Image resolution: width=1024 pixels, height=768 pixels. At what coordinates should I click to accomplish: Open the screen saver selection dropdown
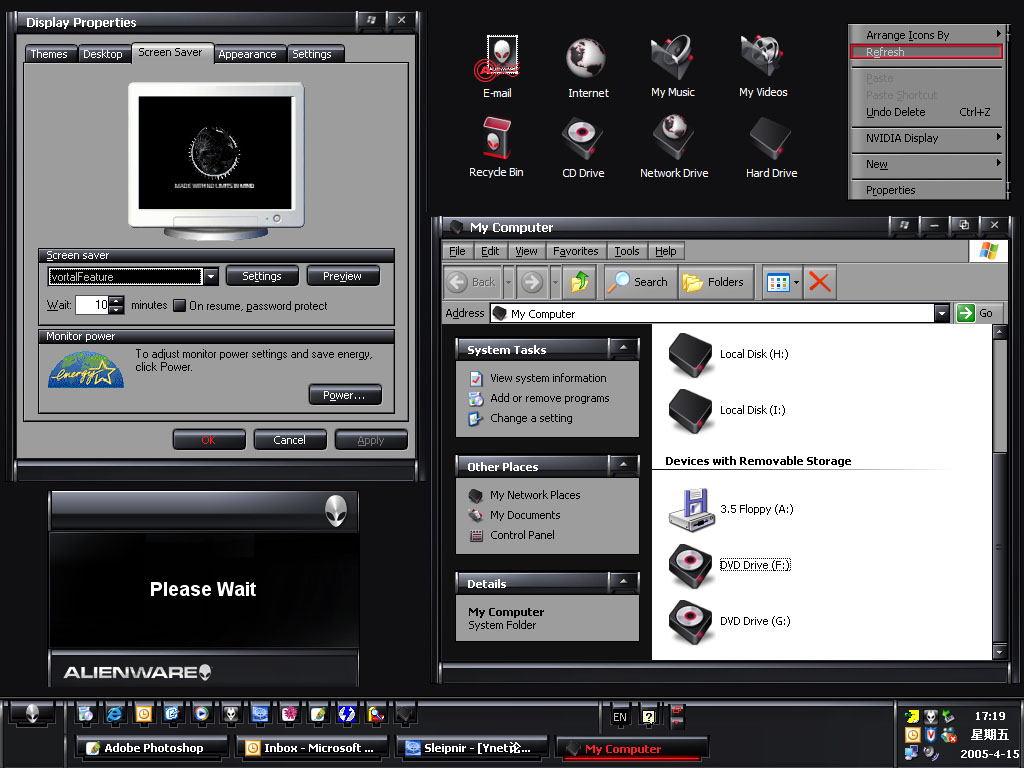(x=210, y=277)
